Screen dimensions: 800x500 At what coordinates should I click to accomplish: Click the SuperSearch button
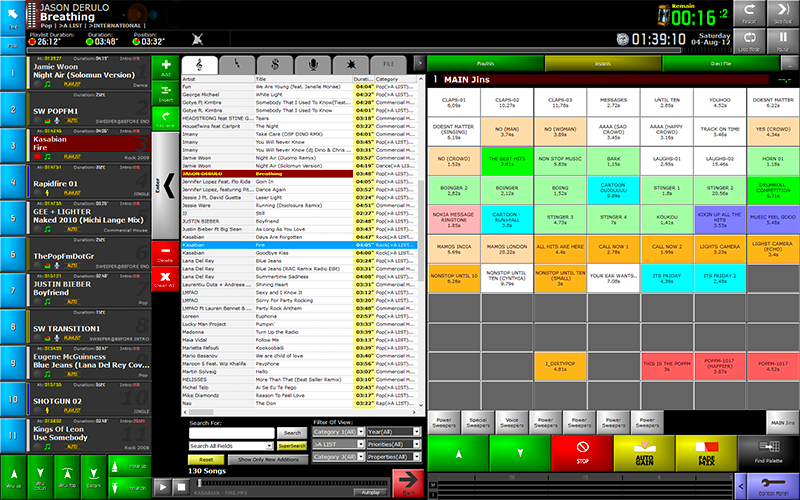(292, 446)
